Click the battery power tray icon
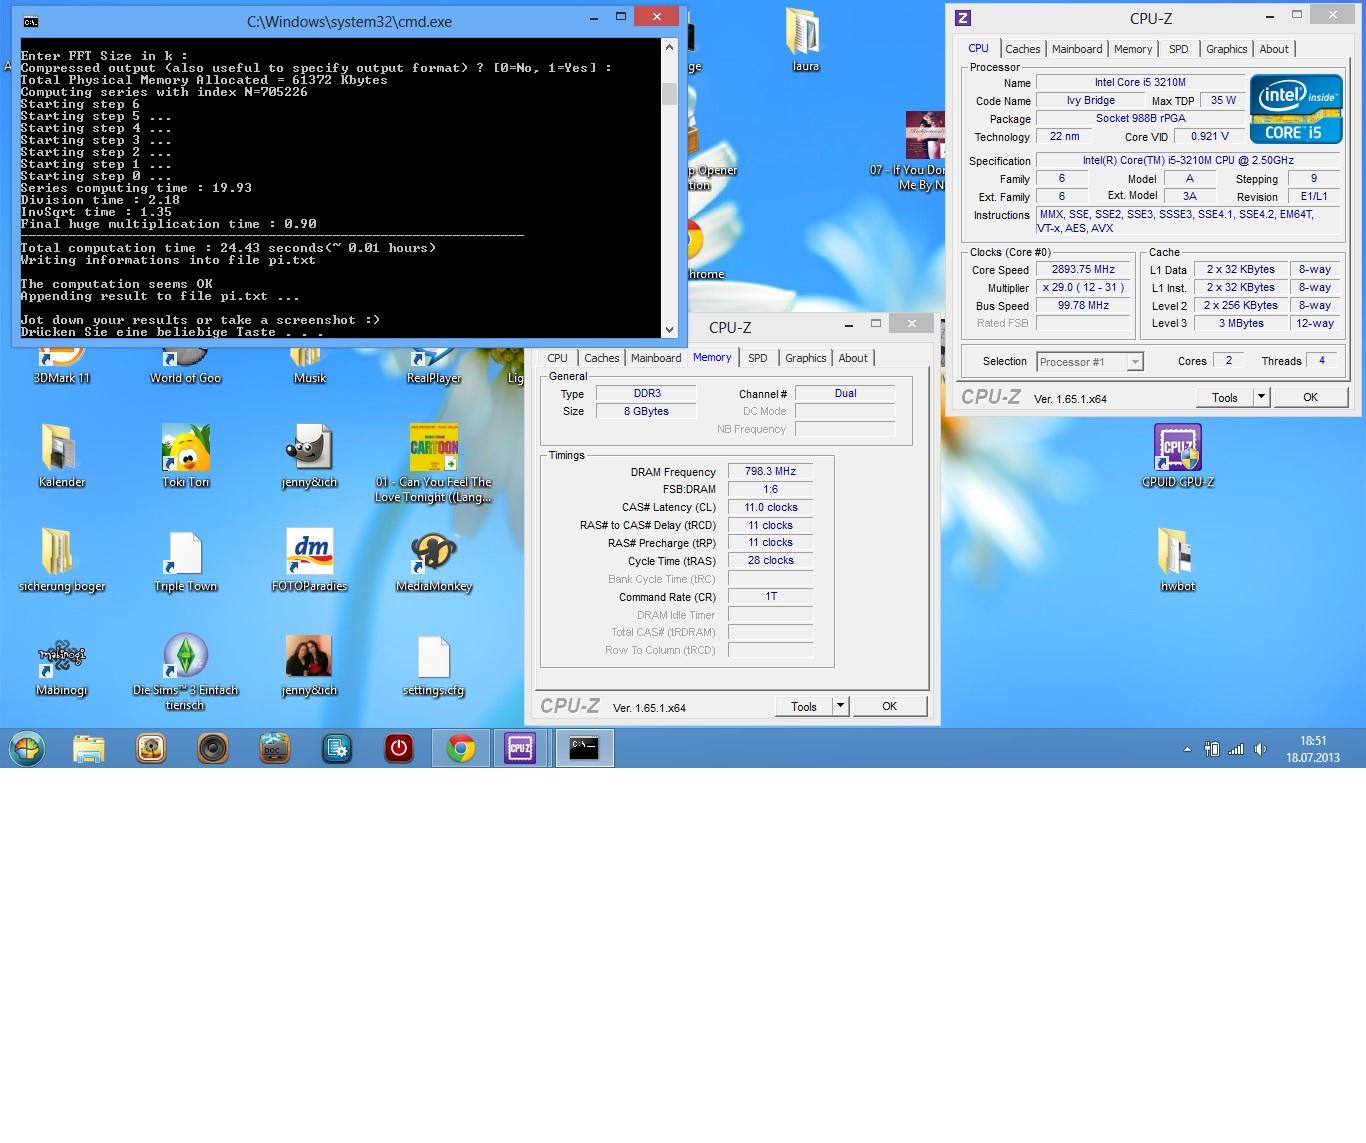The image size is (1366, 1143). pos(1212,749)
